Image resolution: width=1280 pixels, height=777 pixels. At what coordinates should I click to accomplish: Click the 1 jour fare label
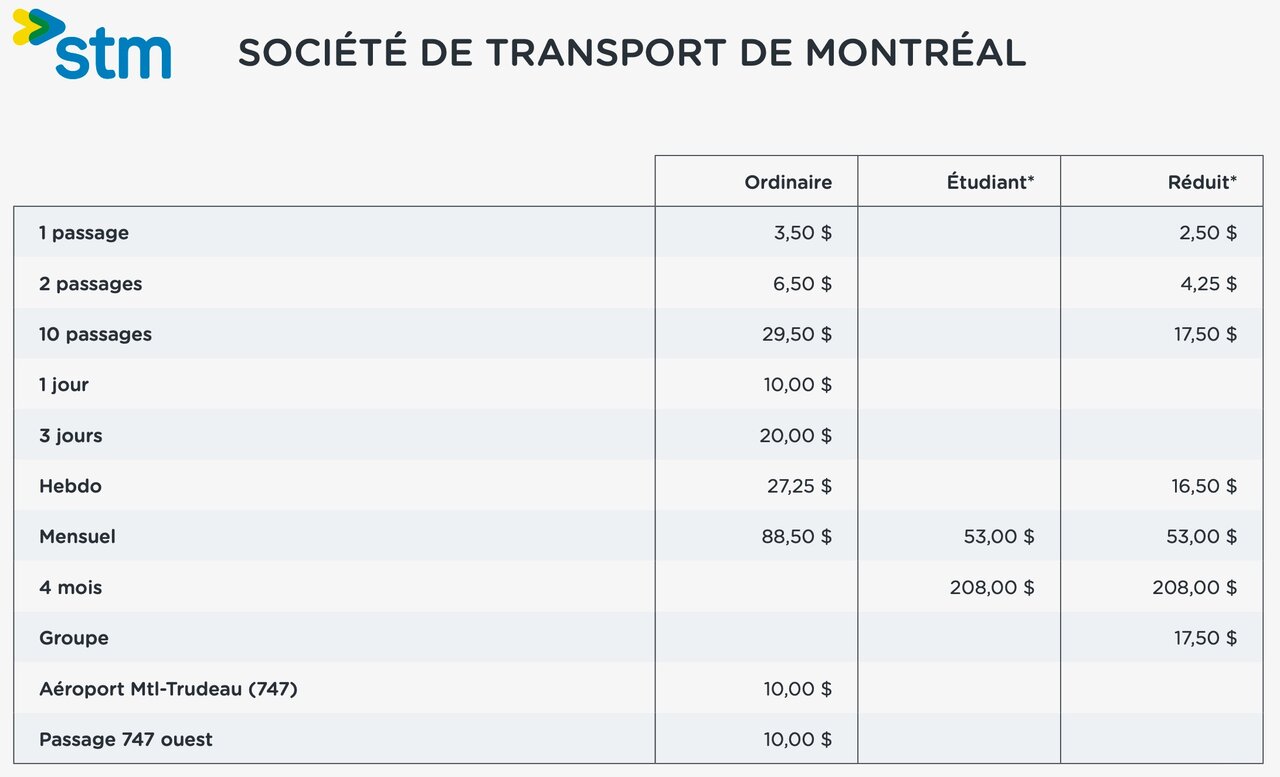click(64, 385)
